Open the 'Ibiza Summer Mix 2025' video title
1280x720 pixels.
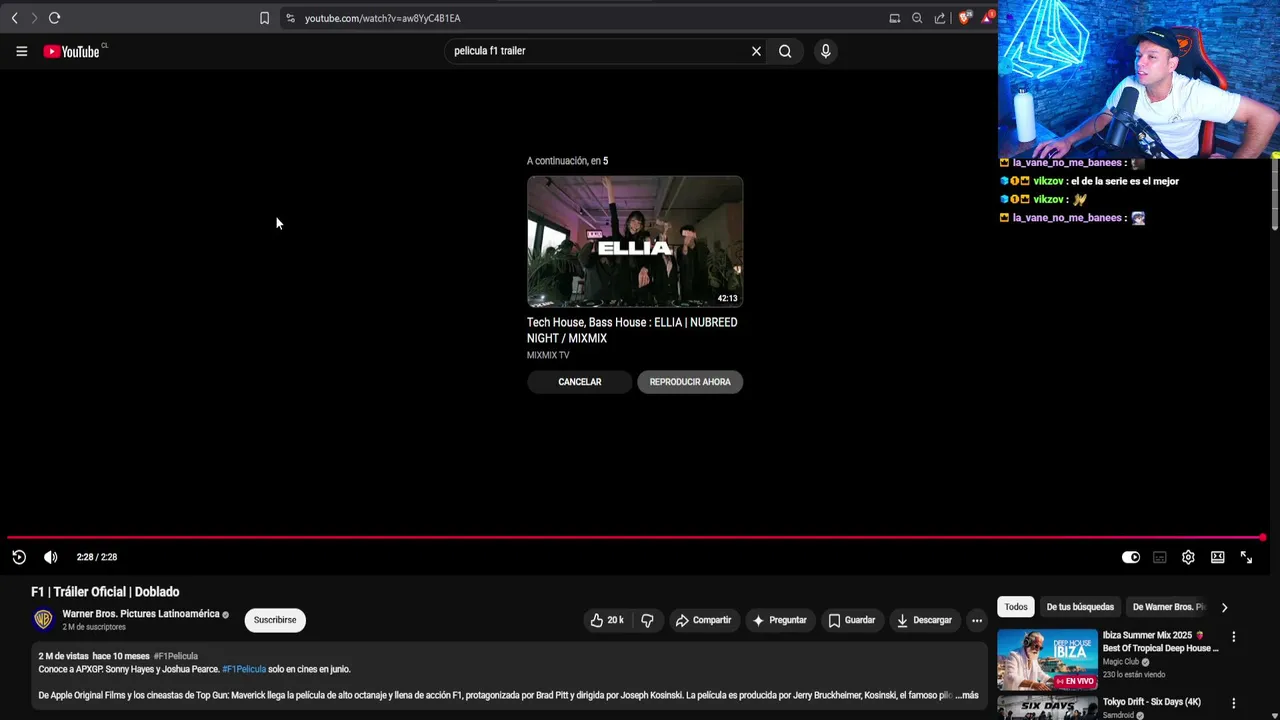tap(1161, 642)
